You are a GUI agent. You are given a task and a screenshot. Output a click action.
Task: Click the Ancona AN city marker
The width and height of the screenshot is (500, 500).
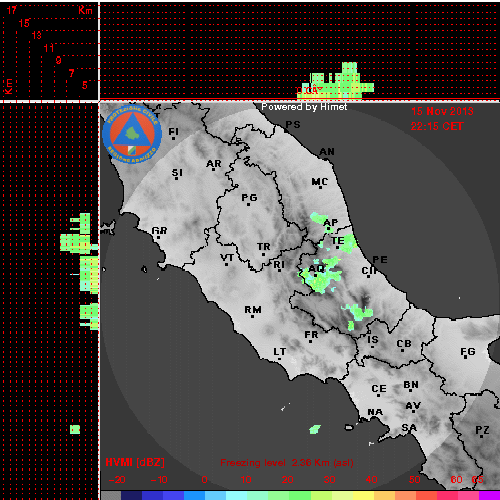click(327, 153)
